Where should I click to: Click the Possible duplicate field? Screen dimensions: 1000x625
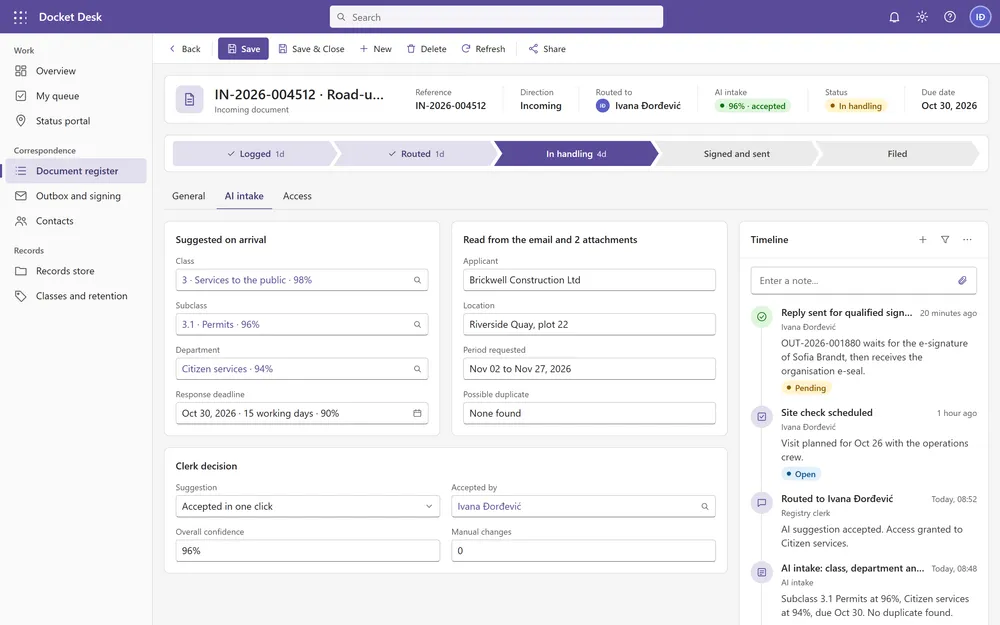coord(589,413)
